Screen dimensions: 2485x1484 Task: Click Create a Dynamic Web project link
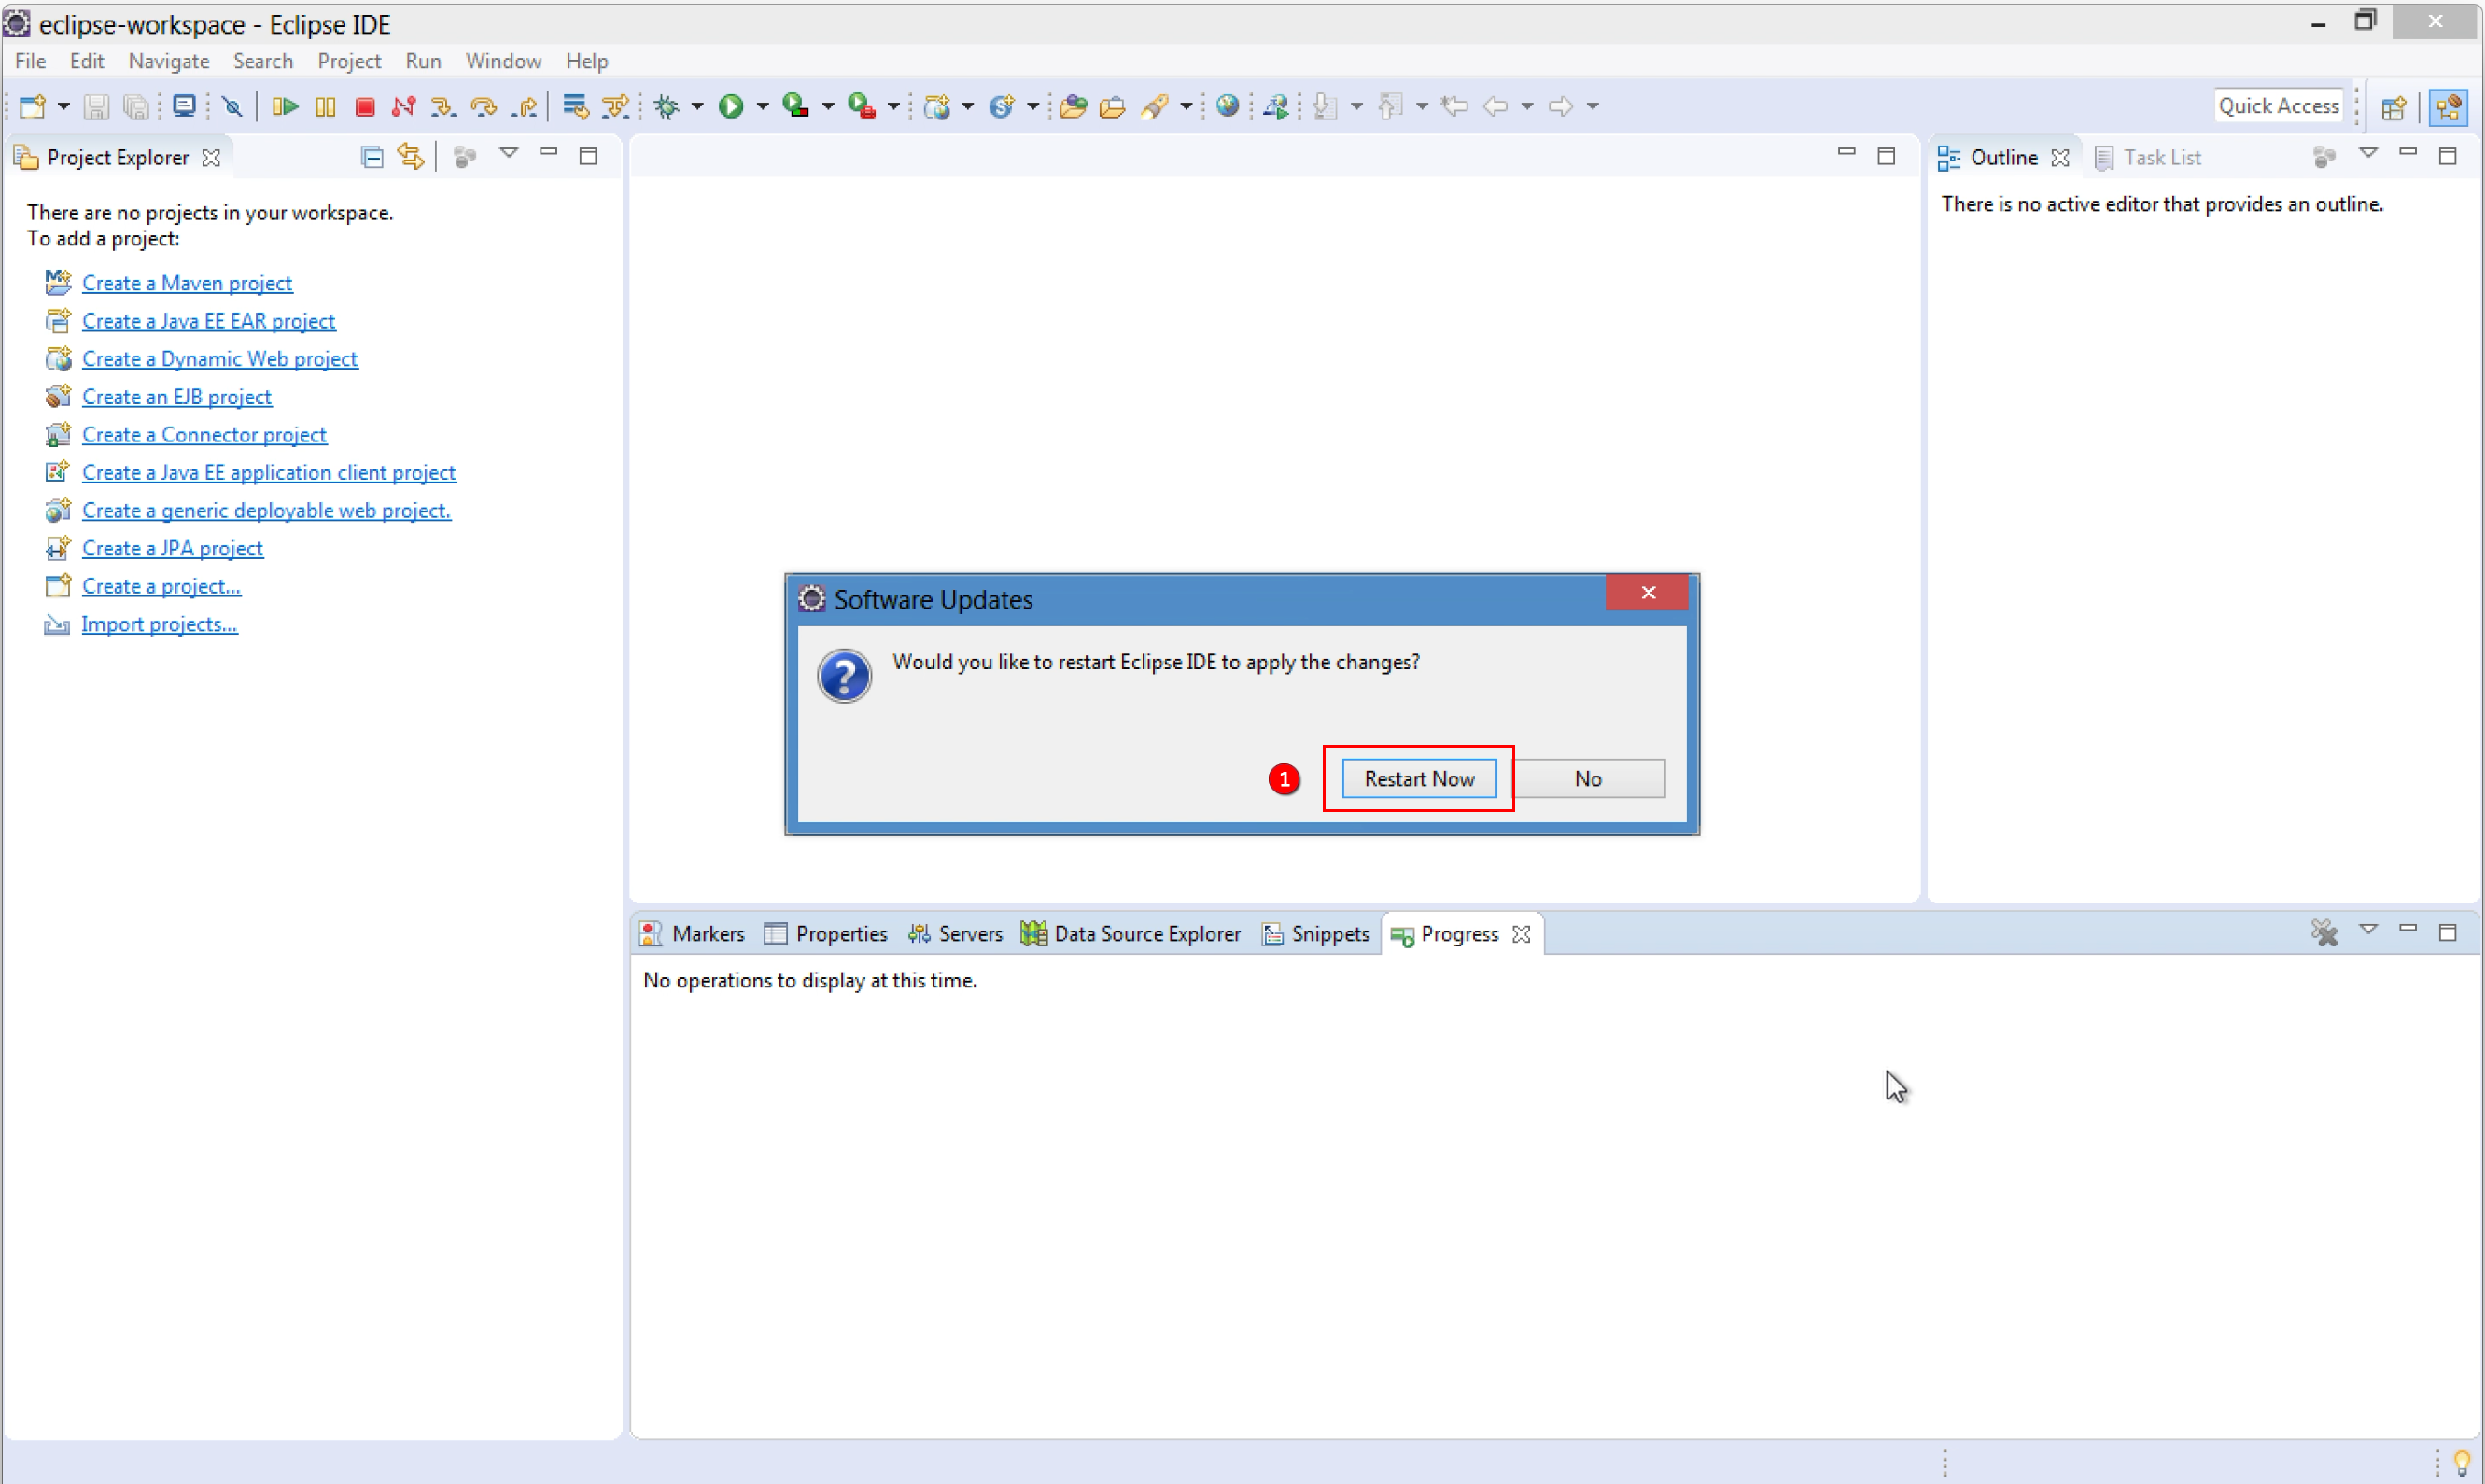click(220, 359)
